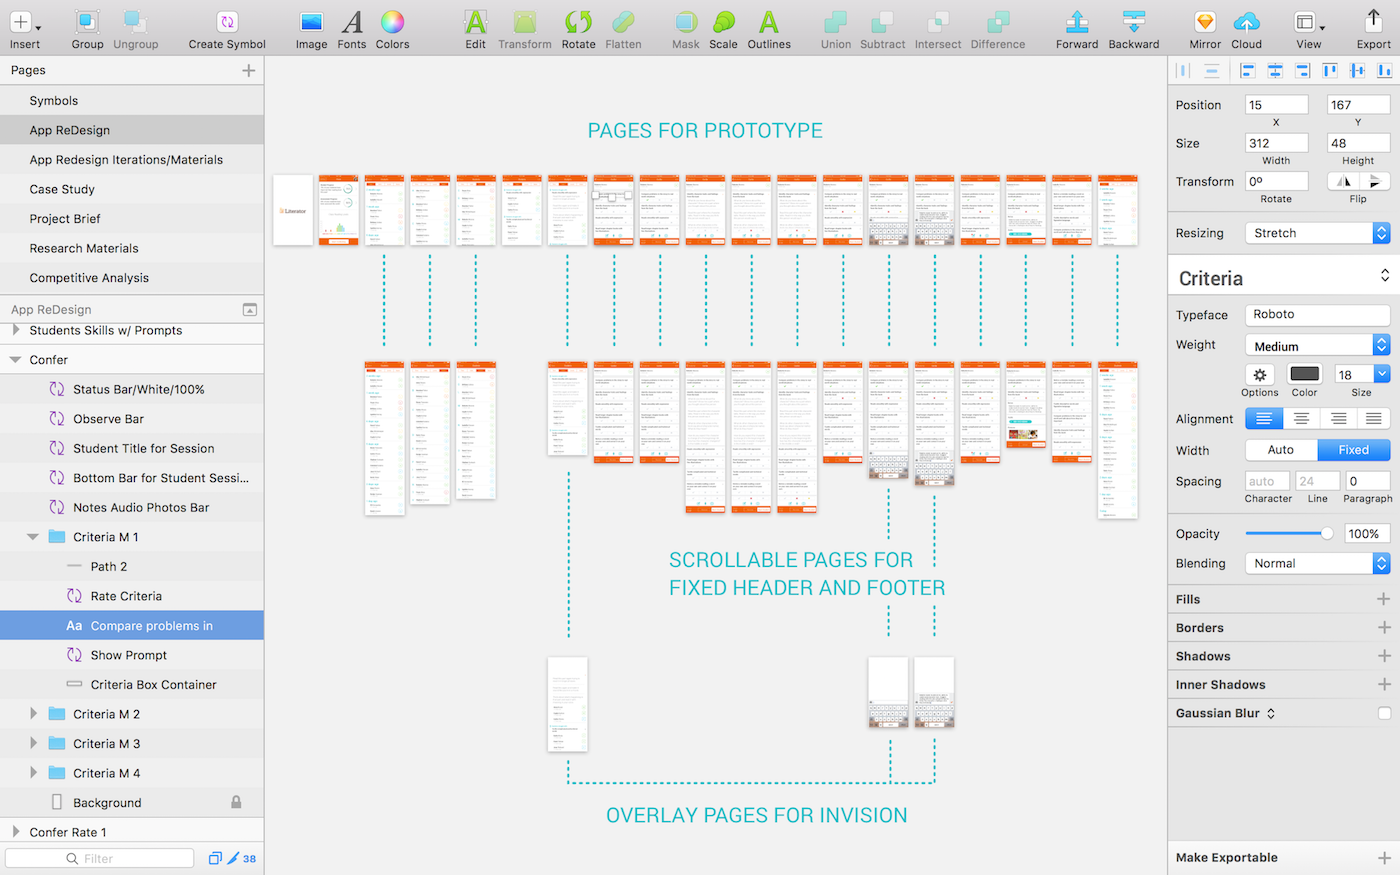Convert text with the Outlines tool

(x=769, y=22)
